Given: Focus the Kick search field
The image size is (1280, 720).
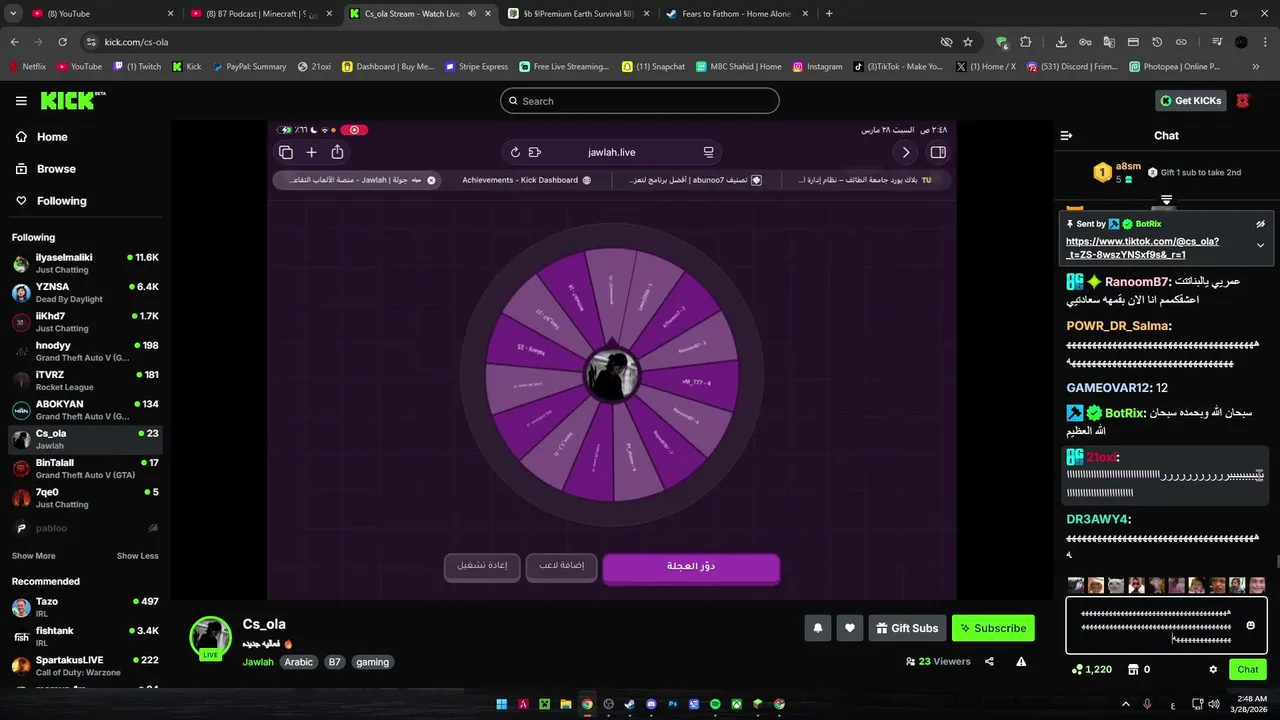Looking at the screenshot, I should [x=640, y=101].
